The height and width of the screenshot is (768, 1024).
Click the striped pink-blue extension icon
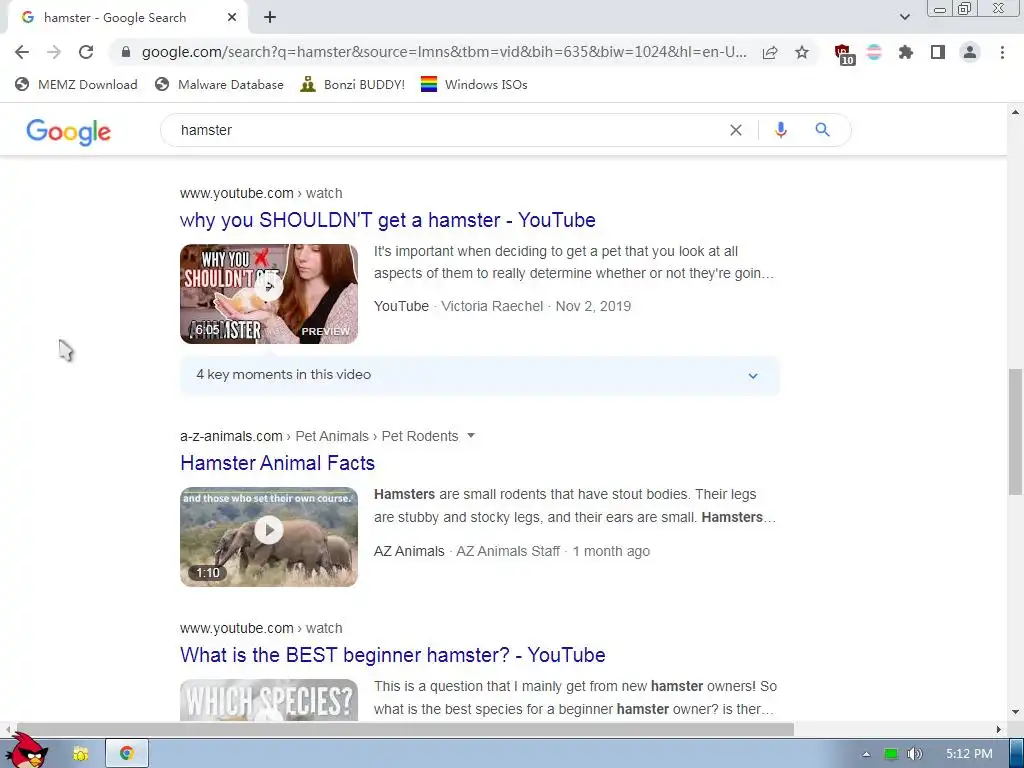point(874,52)
